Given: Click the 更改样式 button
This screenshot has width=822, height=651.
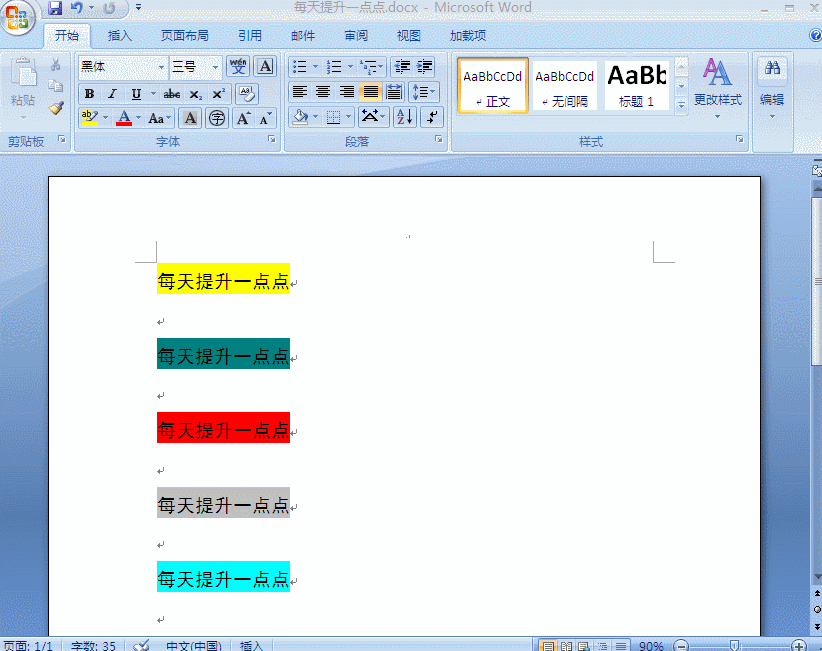Looking at the screenshot, I should (718, 86).
